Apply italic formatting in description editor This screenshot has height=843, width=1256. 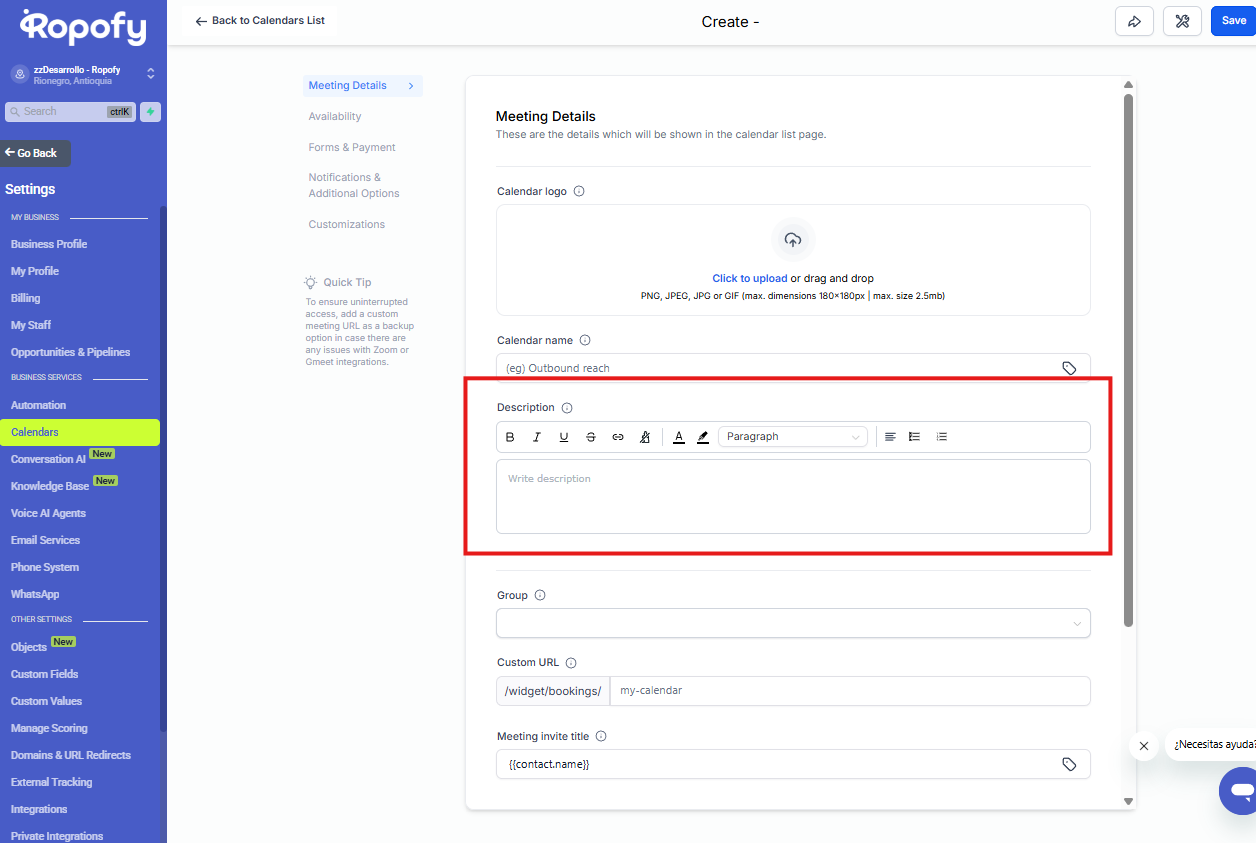(x=537, y=437)
